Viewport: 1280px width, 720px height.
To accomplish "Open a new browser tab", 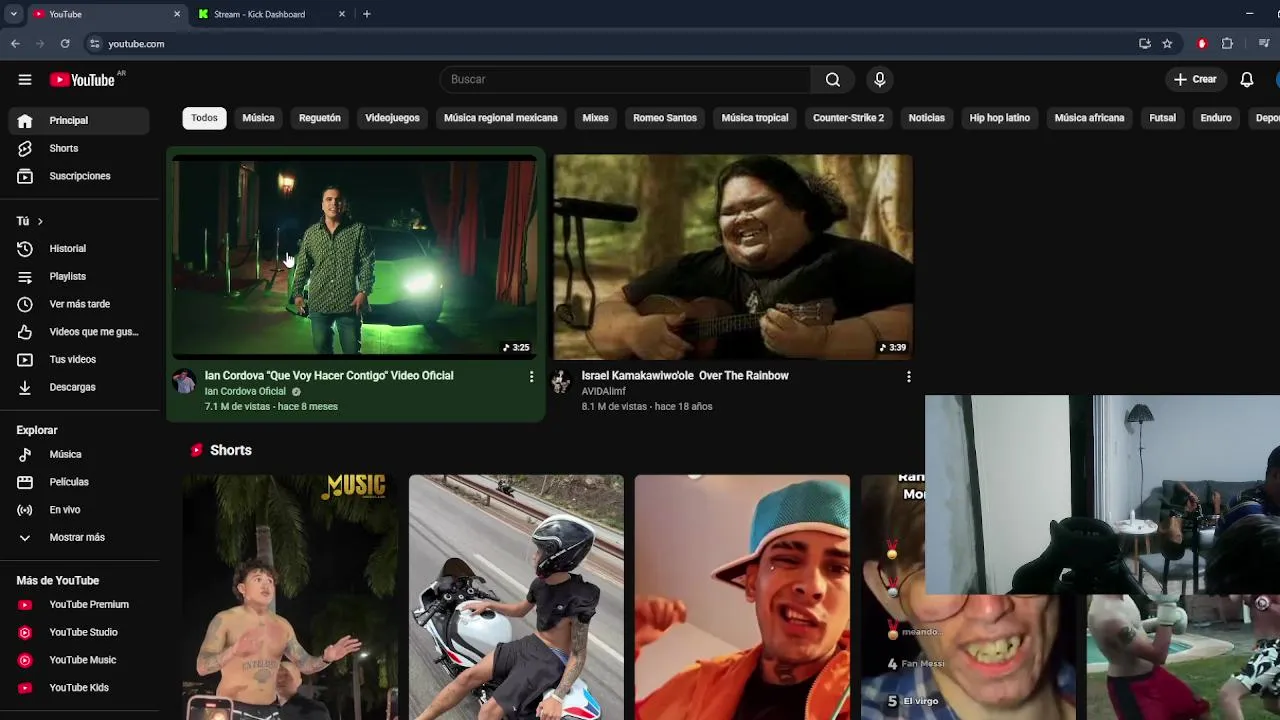I will point(367,14).
